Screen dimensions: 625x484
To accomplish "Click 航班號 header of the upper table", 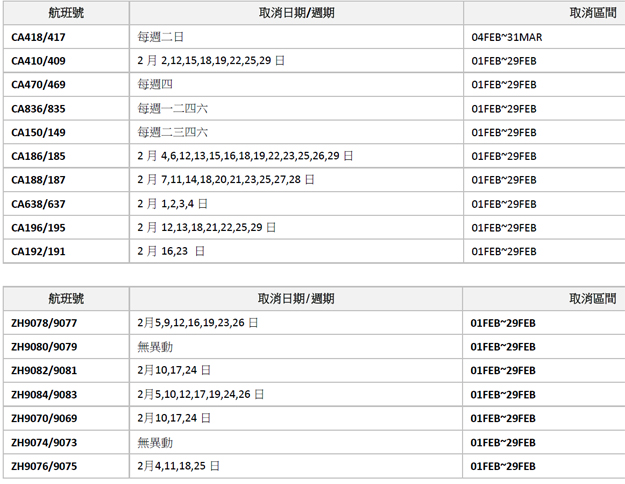I will click(x=66, y=13).
